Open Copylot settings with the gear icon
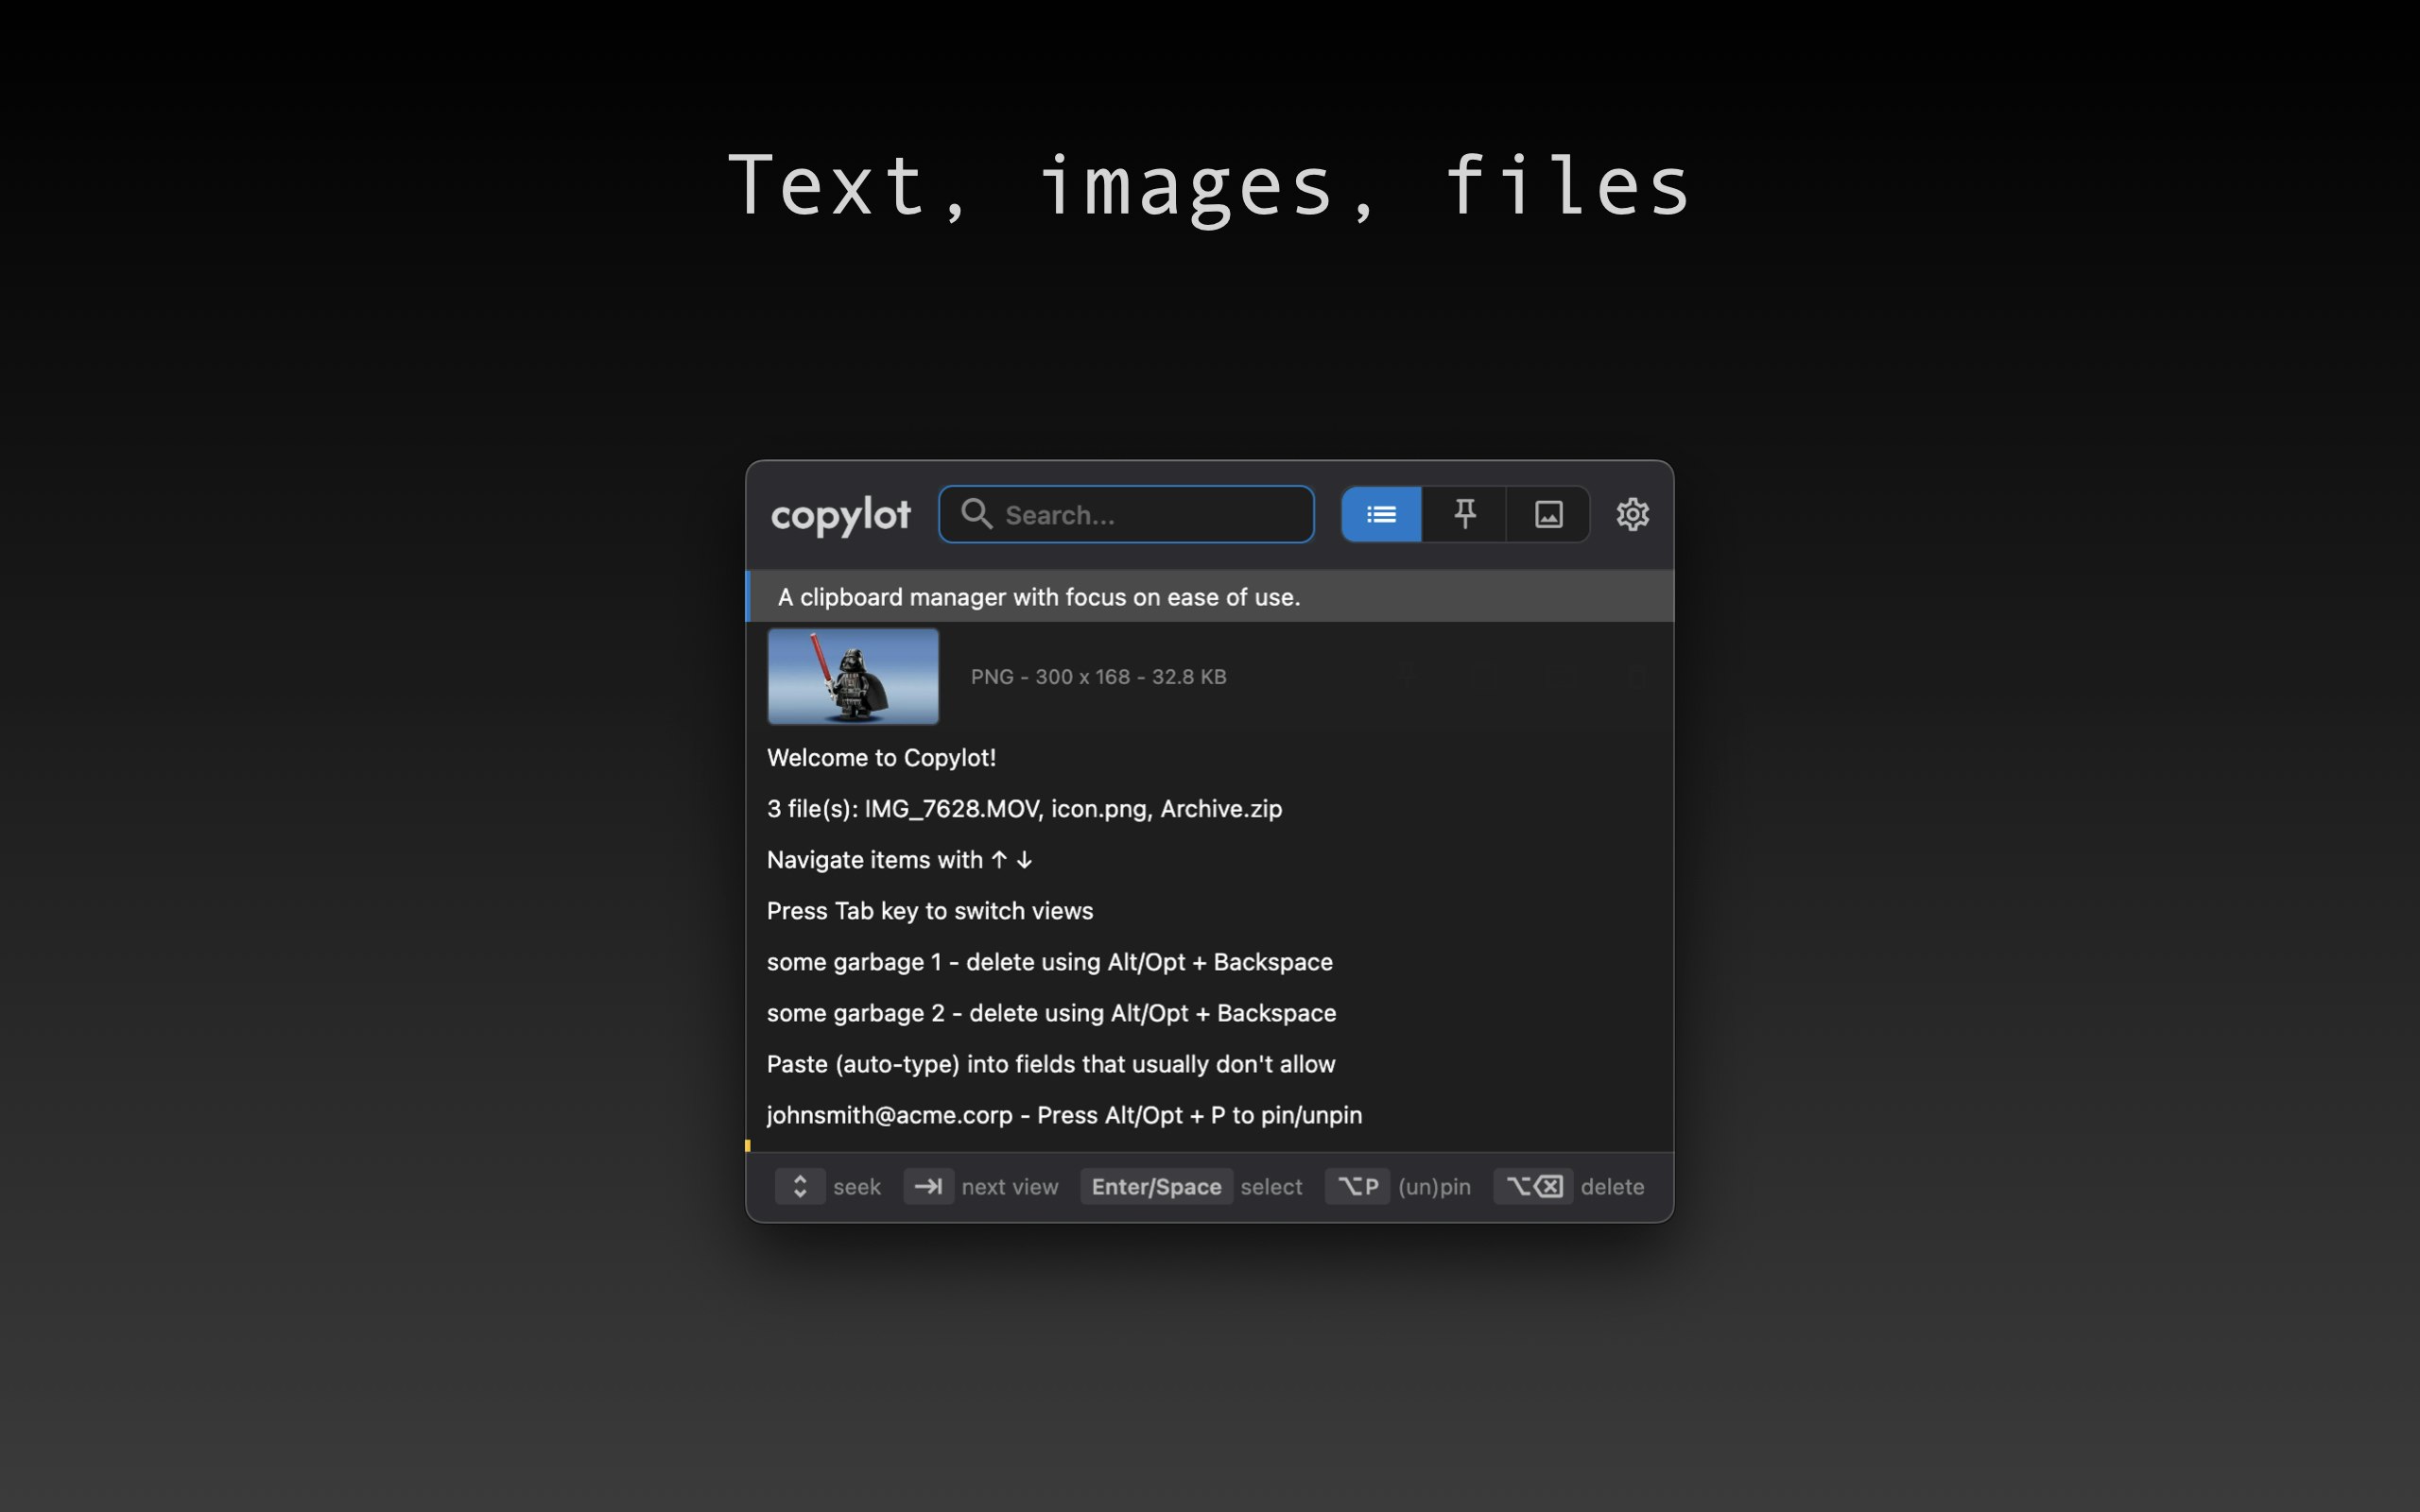The height and width of the screenshot is (1512, 2420). 1632,514
